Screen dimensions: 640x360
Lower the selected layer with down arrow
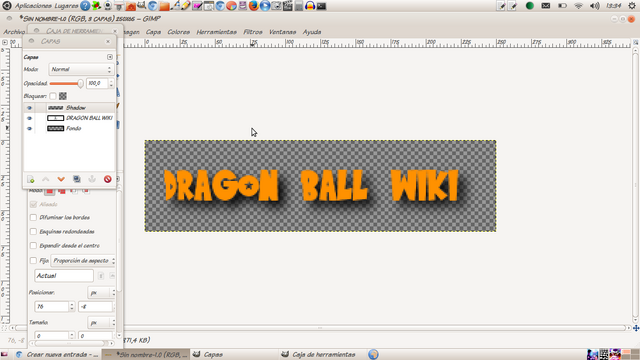tap(61, 179)
